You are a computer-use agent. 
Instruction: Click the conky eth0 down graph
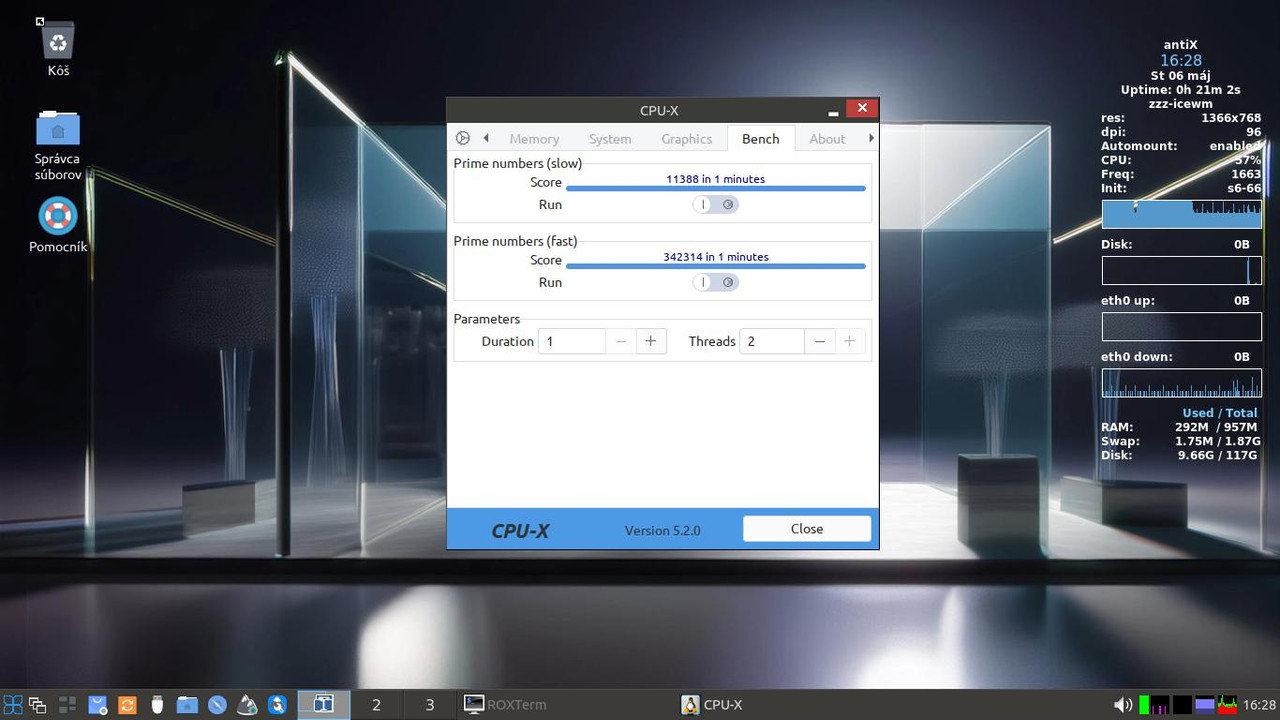click(x=1181, y=383)
